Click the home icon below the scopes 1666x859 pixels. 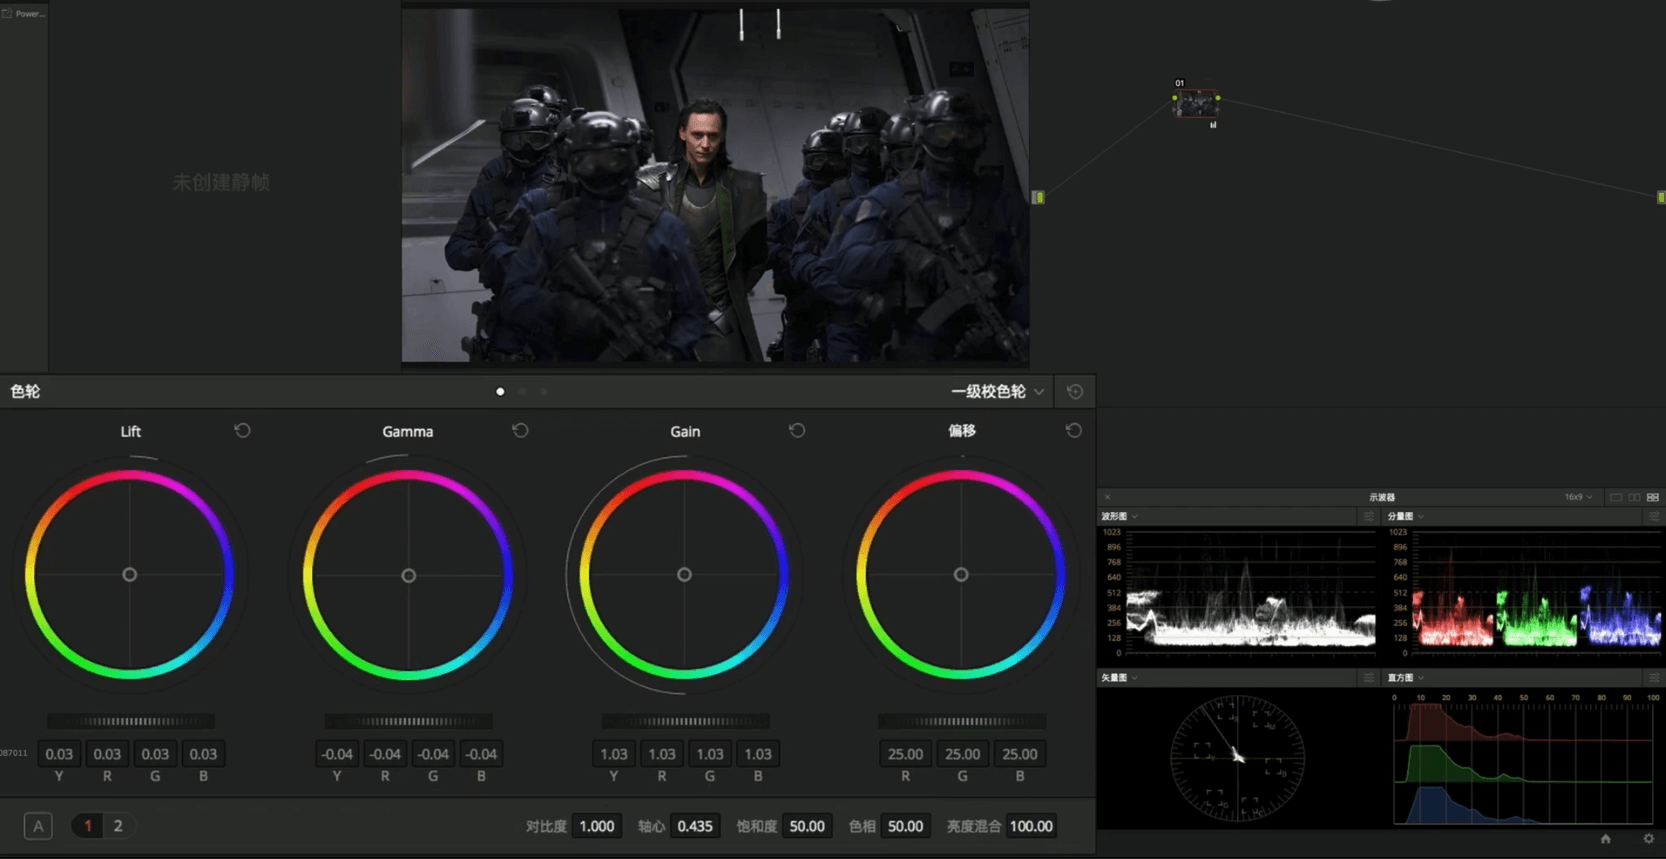pos(1606,839)
